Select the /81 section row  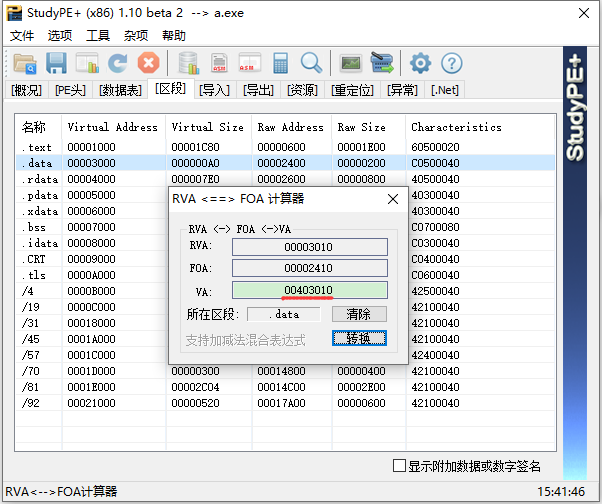click(285, 387)
